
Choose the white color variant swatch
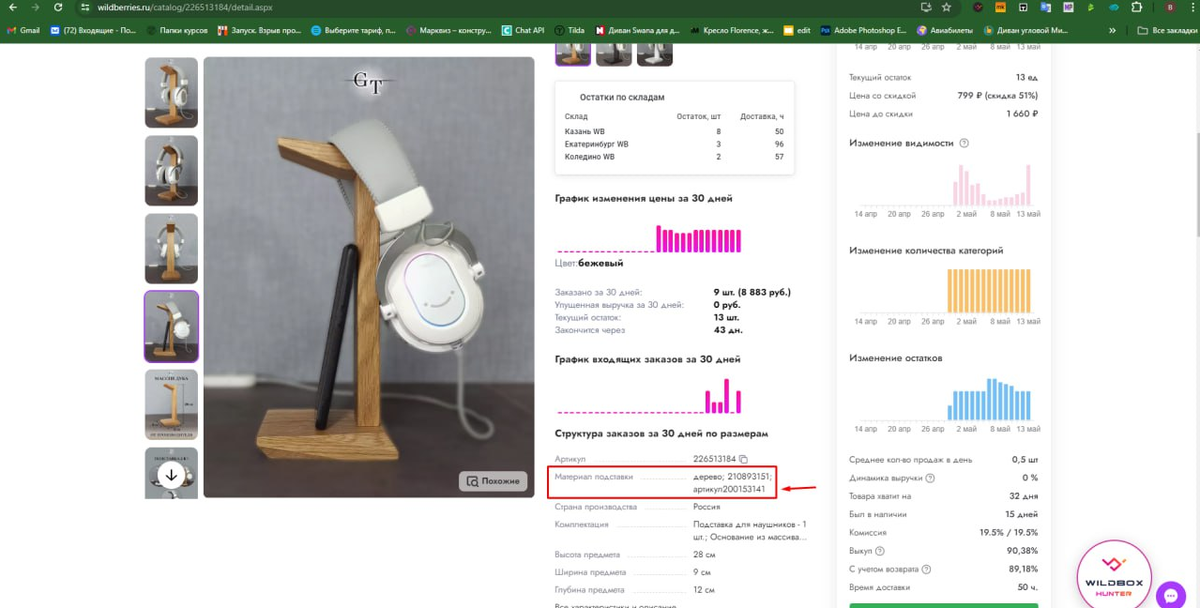click(x=655, y=53)
